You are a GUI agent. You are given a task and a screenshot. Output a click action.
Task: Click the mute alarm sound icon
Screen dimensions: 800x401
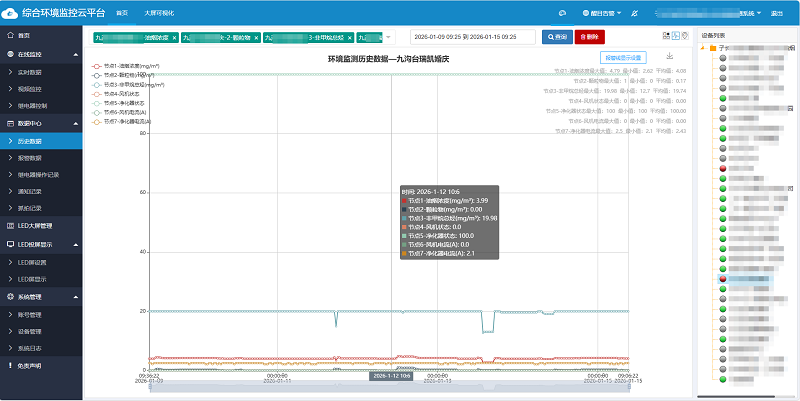636,13
